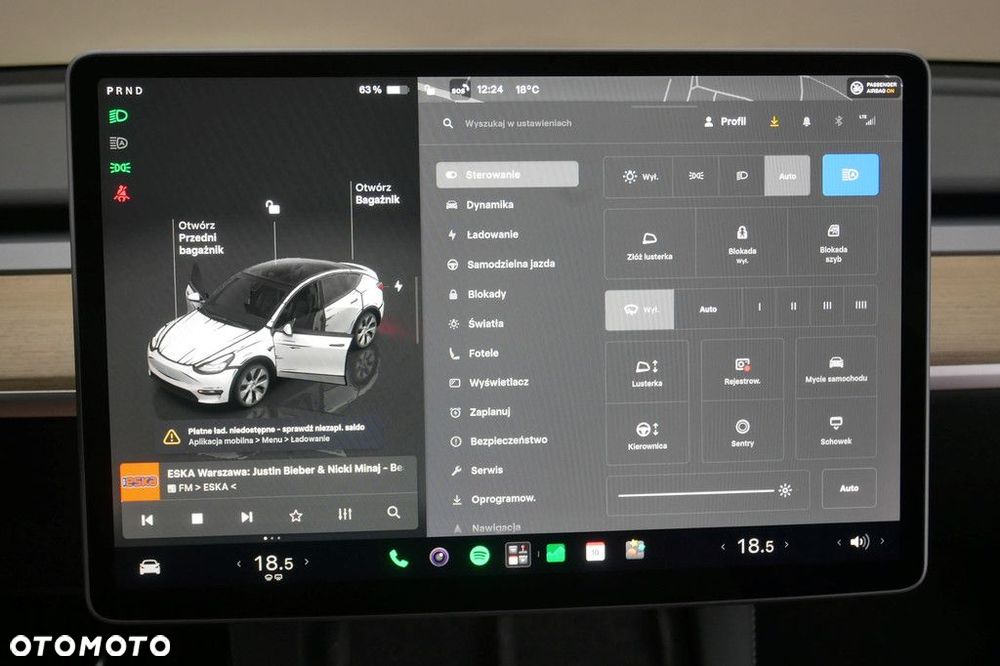Select wiper speed III

pos(827,306)
